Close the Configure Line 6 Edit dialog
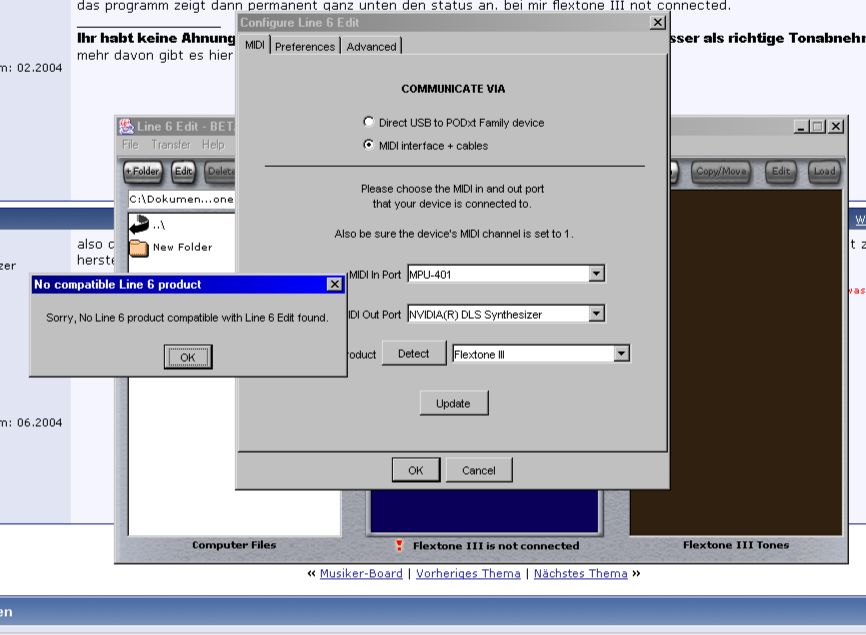The image size is (866, 635). [x=657, y=23]
